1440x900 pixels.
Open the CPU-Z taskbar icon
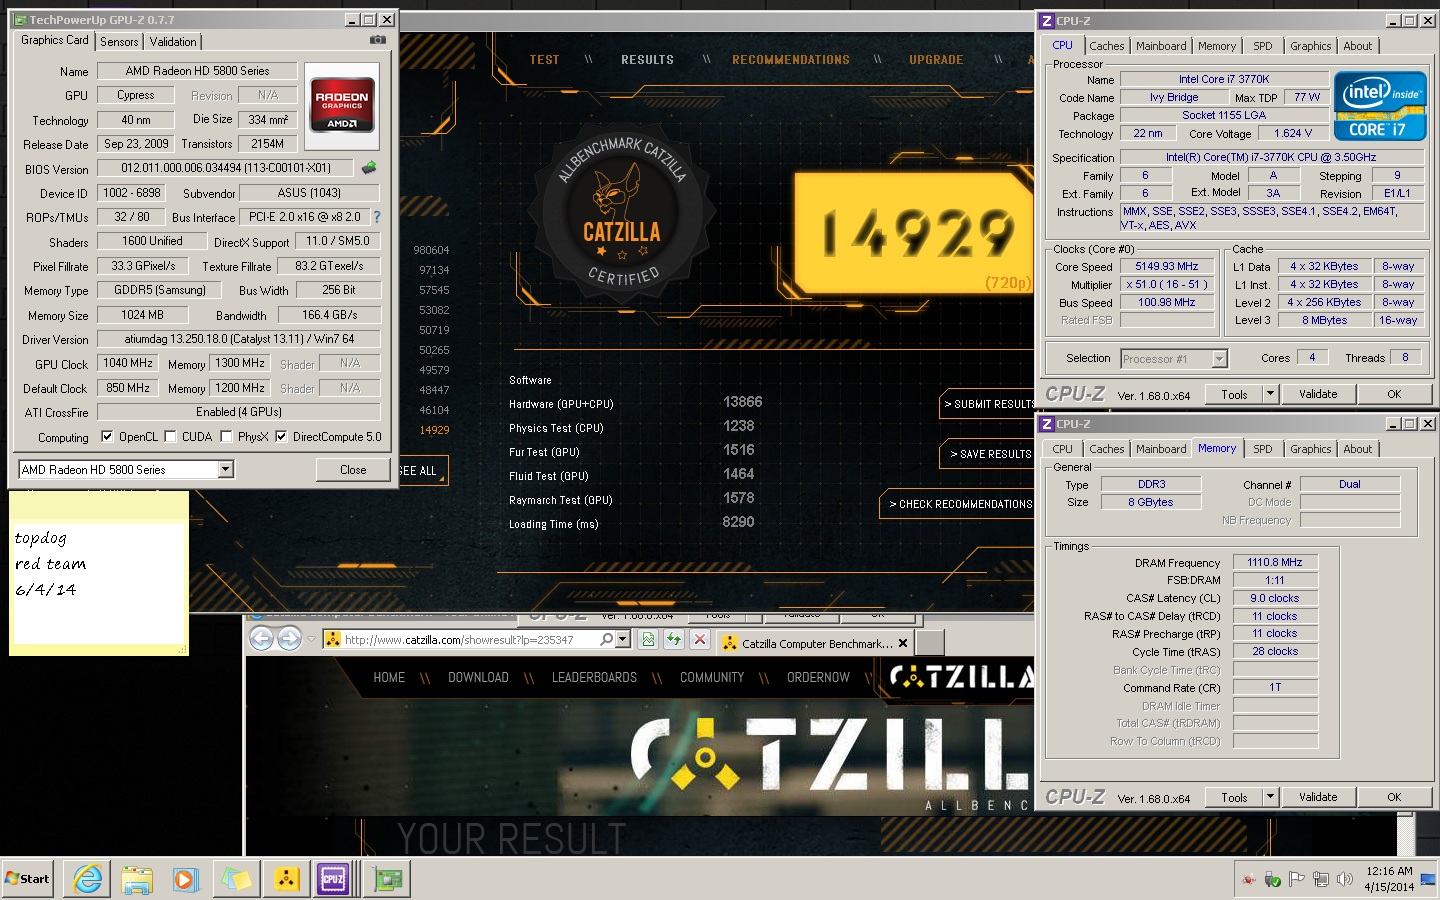point(334,879)
